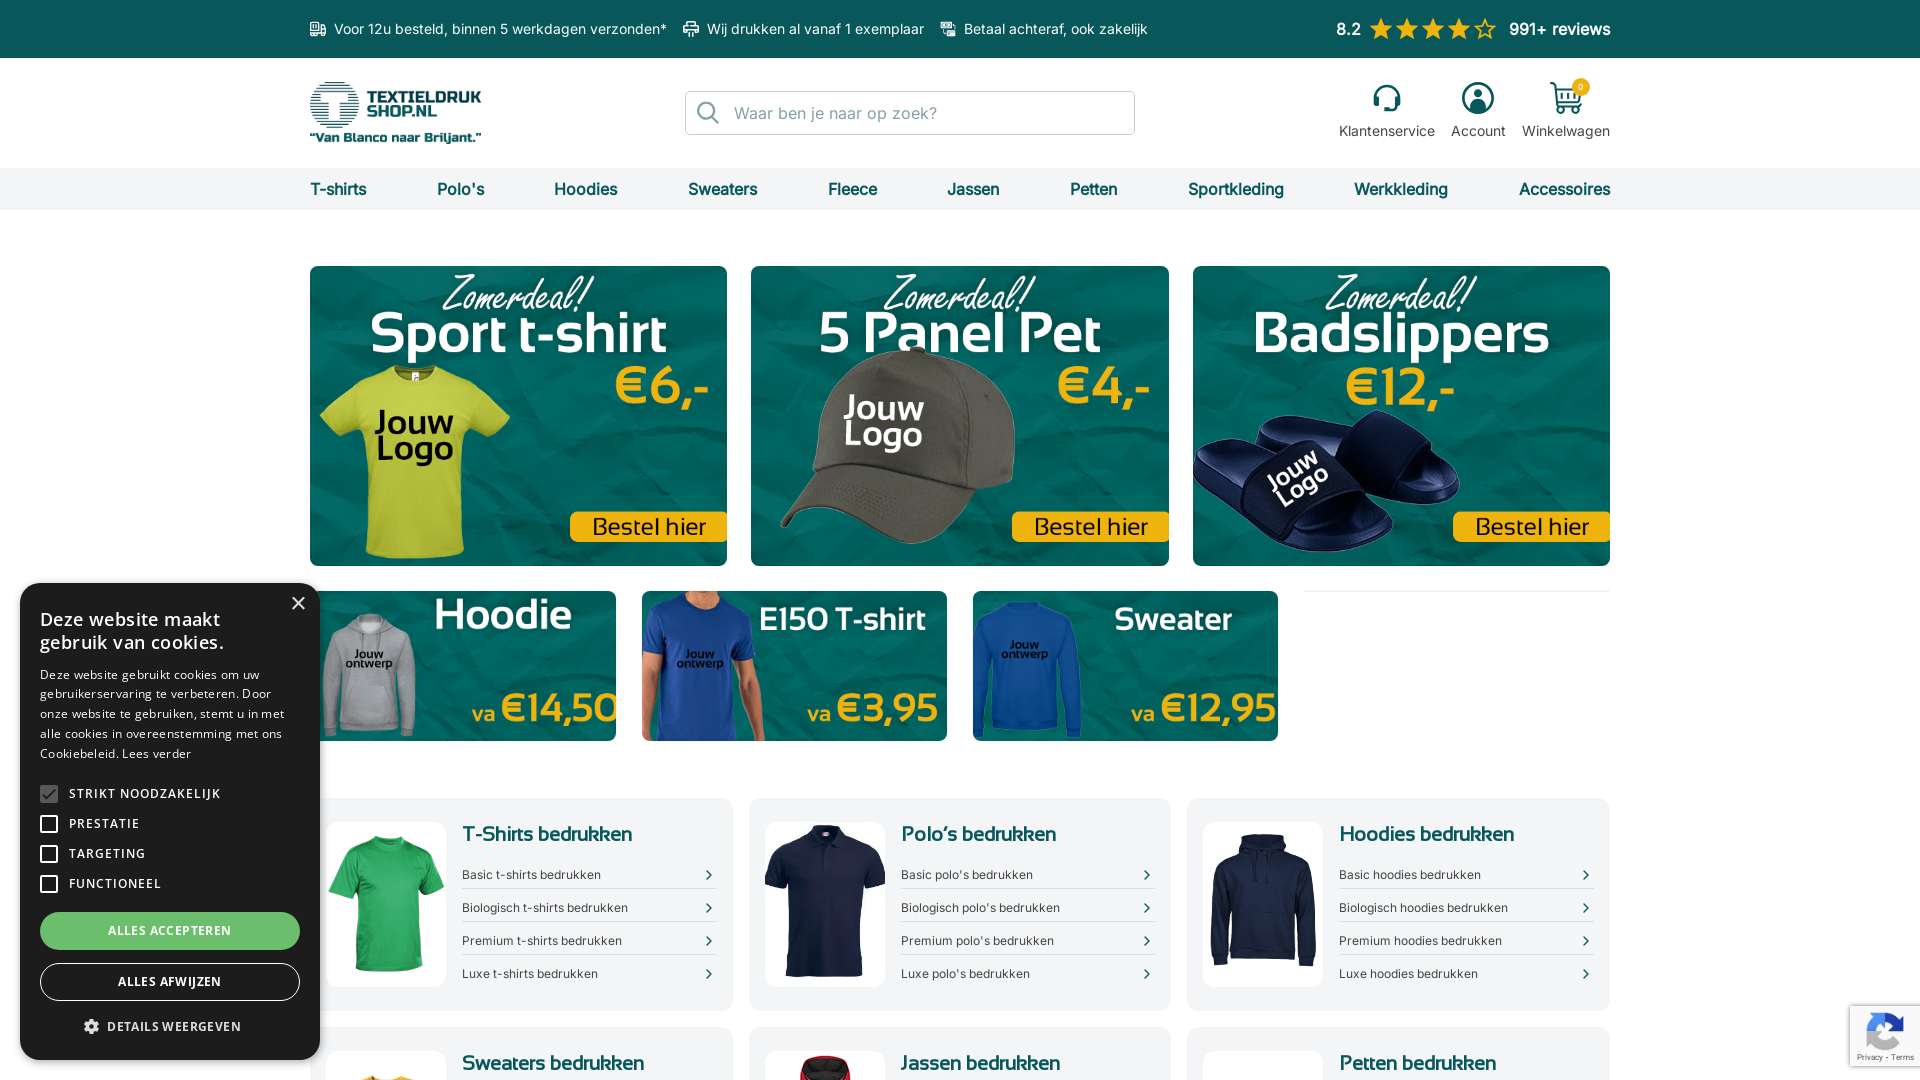
Task: Expand Premium polo's bedrukken chevron
Action: click(x=1147, y=941)
